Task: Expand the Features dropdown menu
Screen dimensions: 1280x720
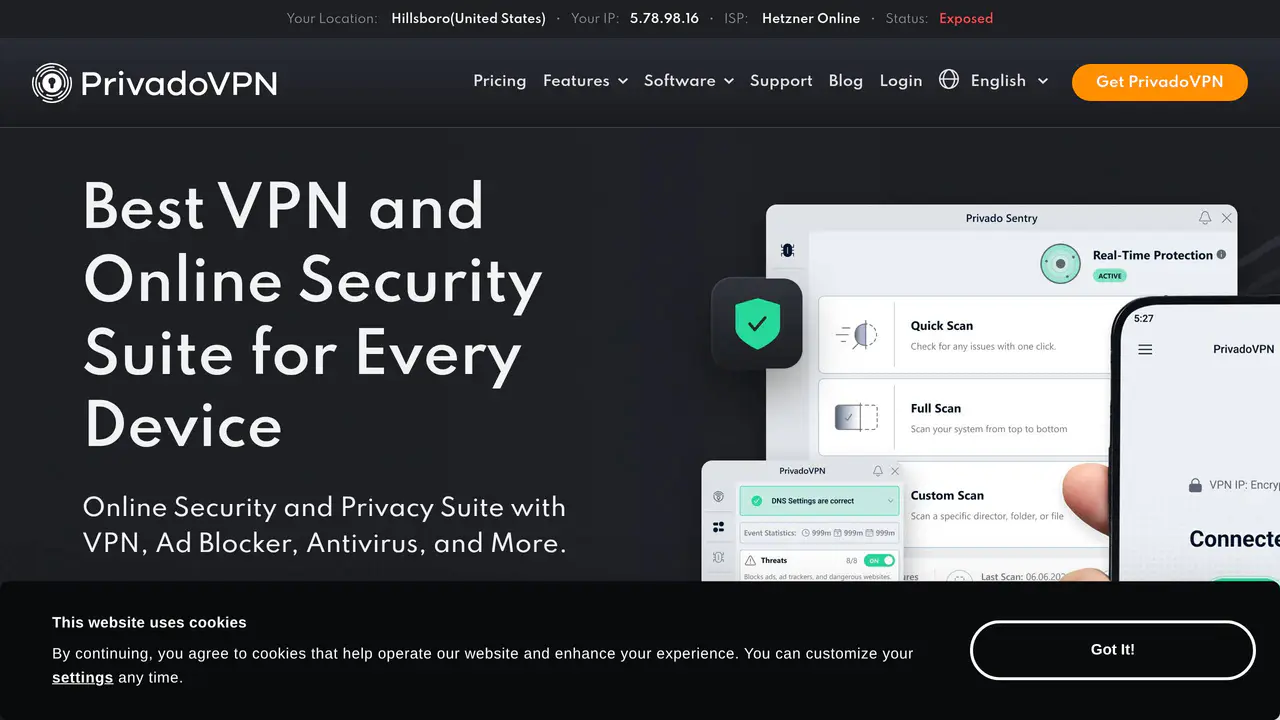Action: point(586,81)
